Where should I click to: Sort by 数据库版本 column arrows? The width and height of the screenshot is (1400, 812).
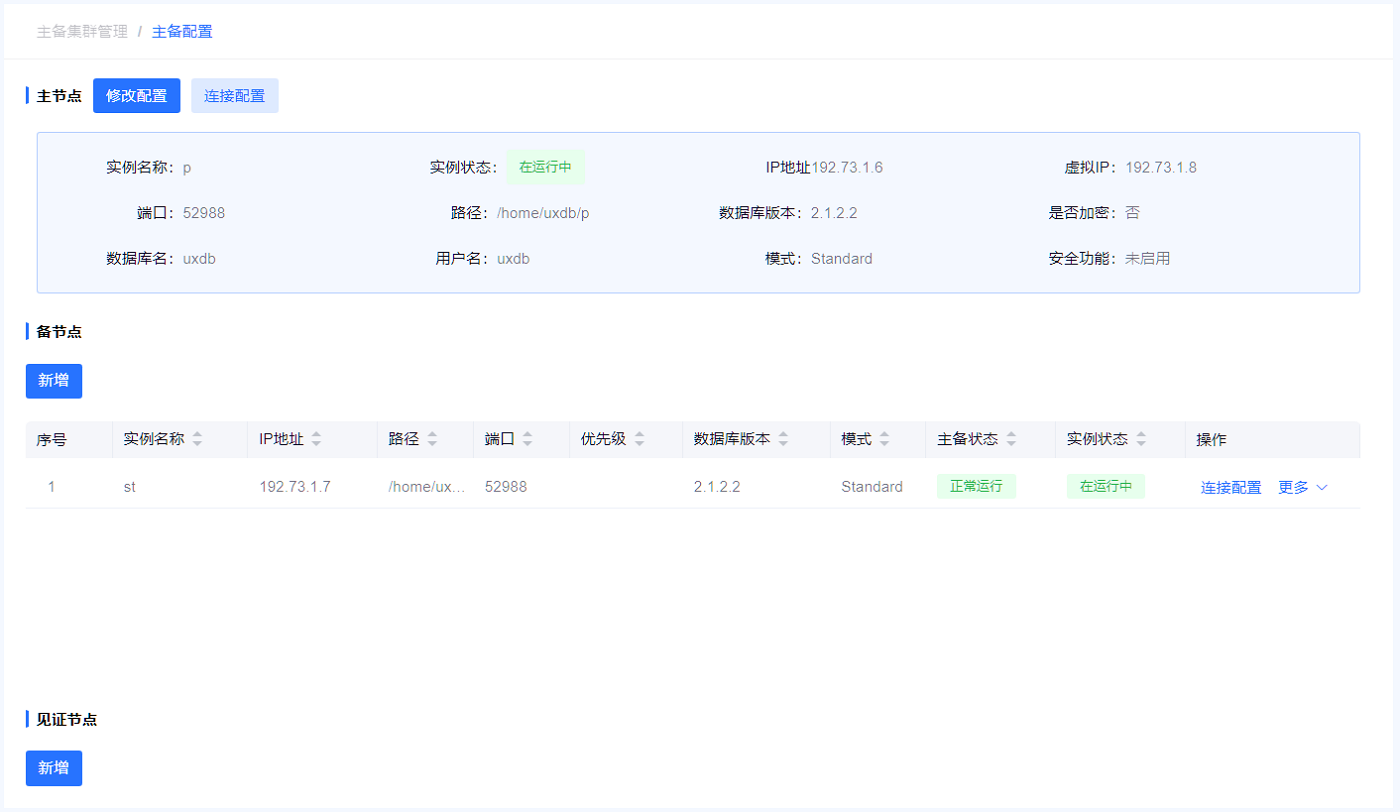click(783, 439)
